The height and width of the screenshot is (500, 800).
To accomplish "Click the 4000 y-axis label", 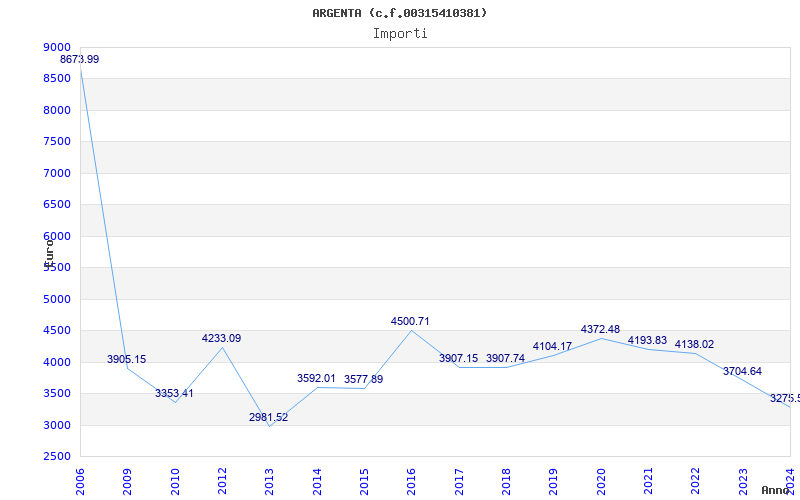I will [57, 362].
